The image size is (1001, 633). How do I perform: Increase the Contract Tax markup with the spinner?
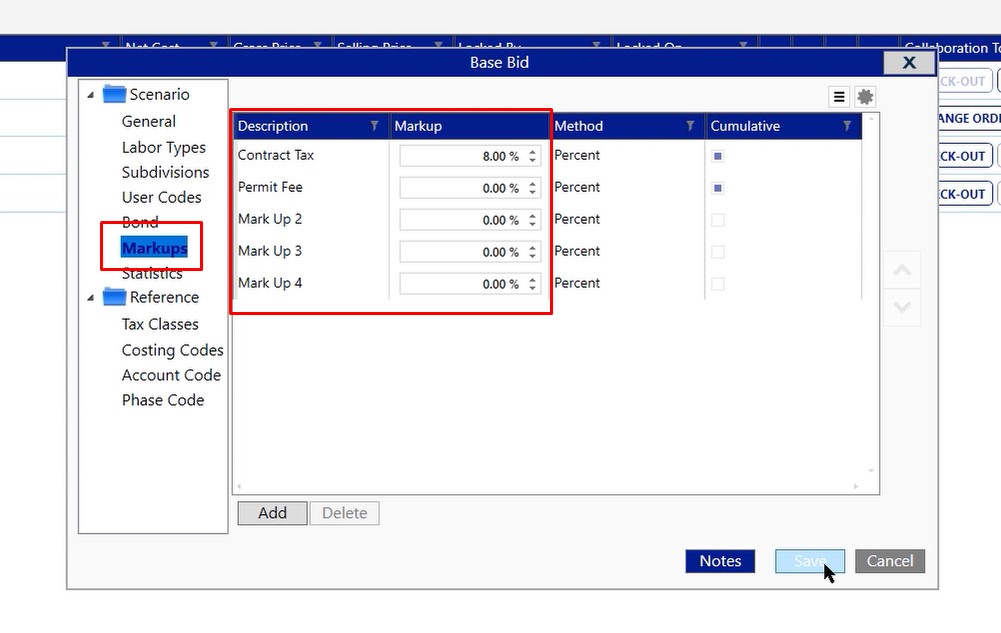click(x=533, y=152)
